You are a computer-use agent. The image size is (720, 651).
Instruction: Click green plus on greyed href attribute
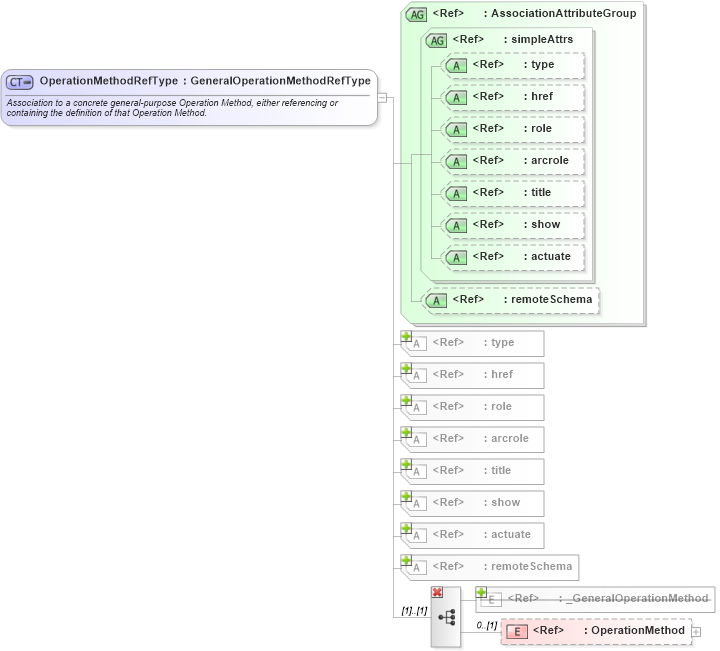pyautogui.click(x=406, y=369)
